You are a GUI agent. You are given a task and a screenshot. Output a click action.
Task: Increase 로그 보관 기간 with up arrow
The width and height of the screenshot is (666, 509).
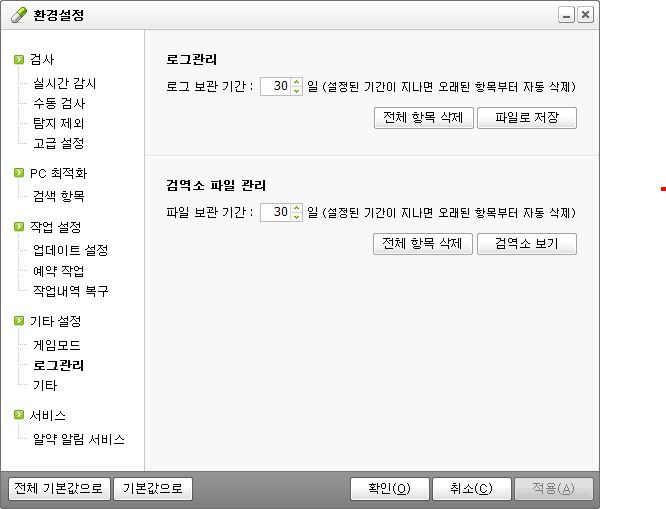coord(296,82)
